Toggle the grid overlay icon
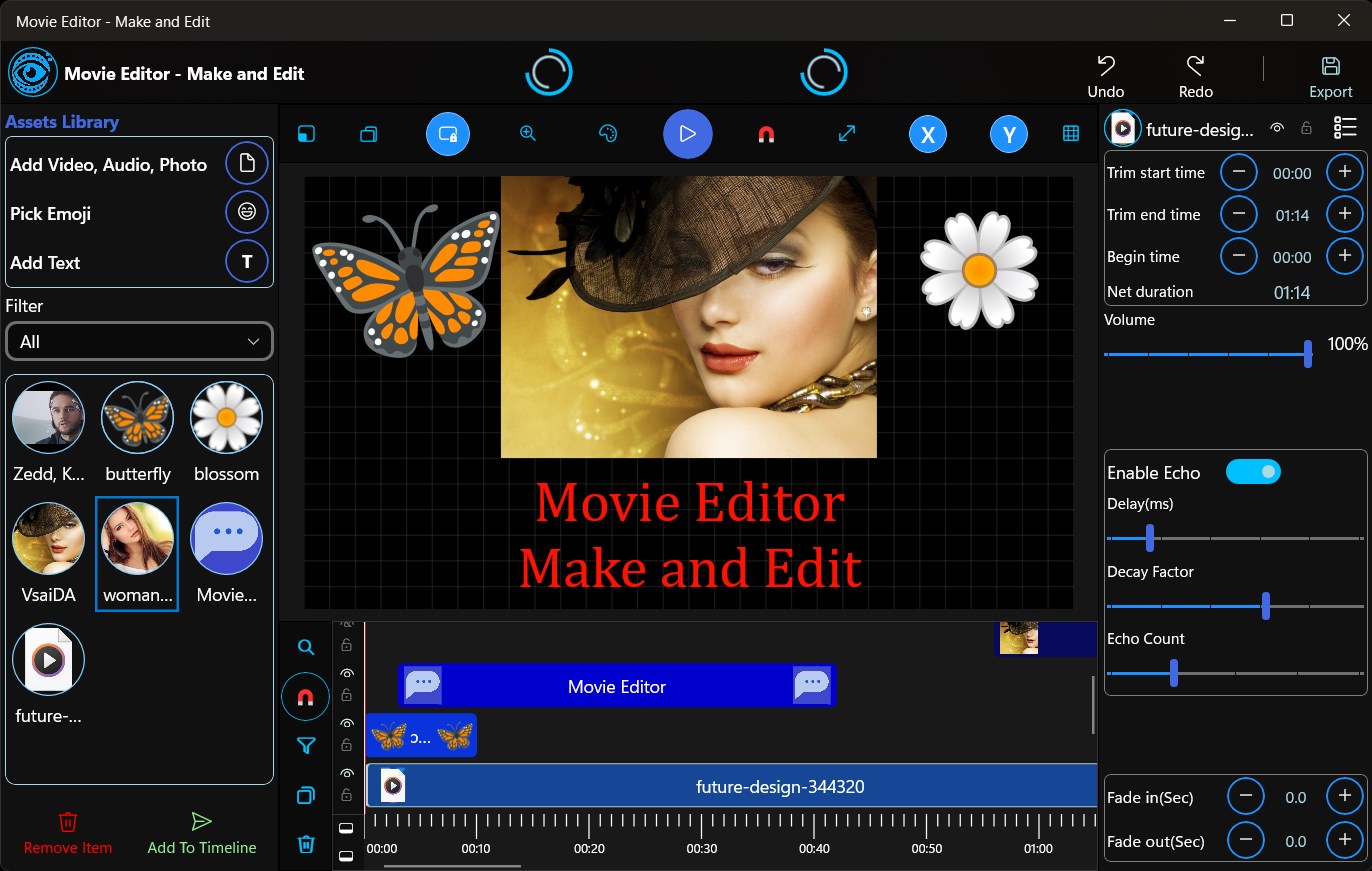Screen dimensions: 1372x871 coord(1071,133)
